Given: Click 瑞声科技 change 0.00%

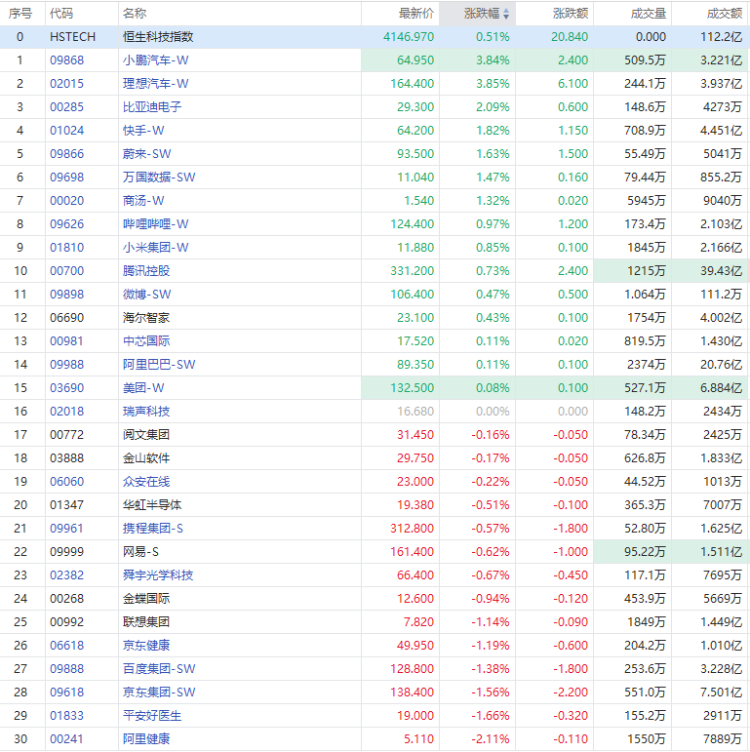Looking at the screenshot, I should coord(492,411).
